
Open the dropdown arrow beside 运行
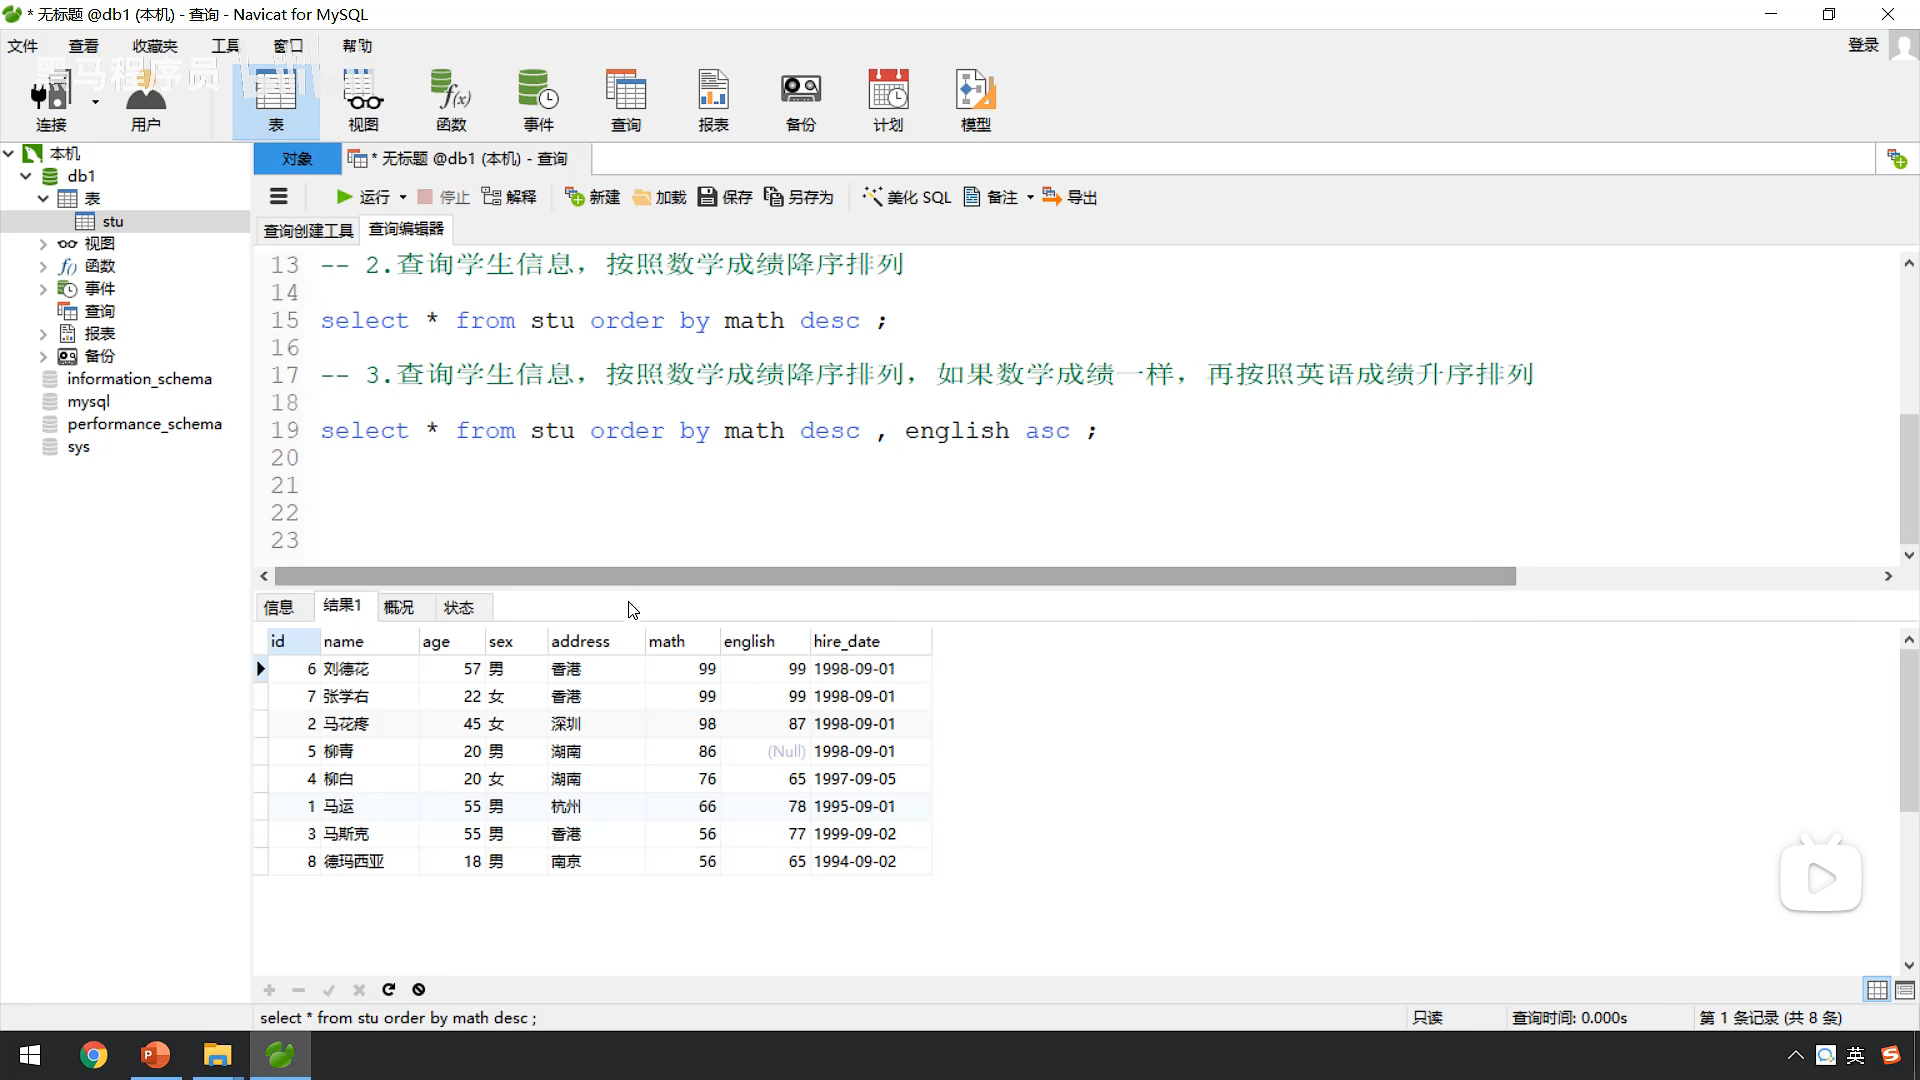[x=403, y=198]
